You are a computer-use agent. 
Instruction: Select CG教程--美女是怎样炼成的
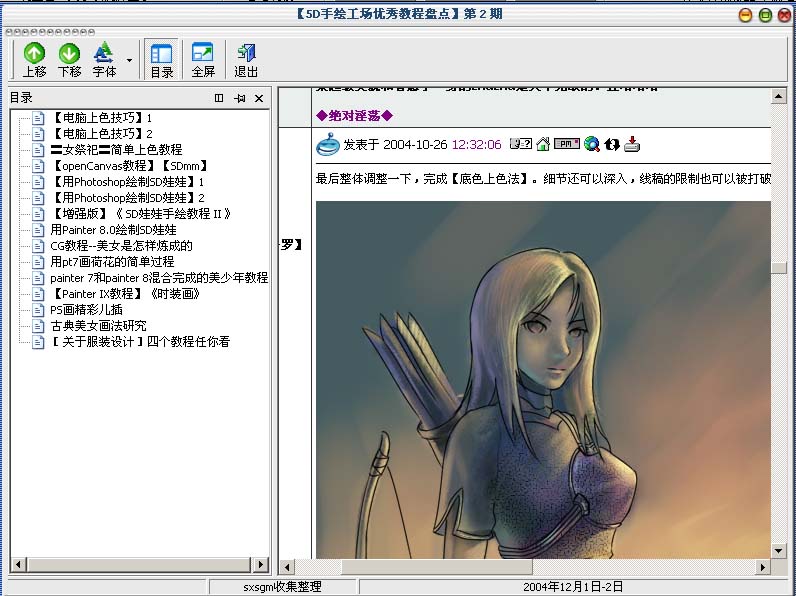[x=121, y=246]
